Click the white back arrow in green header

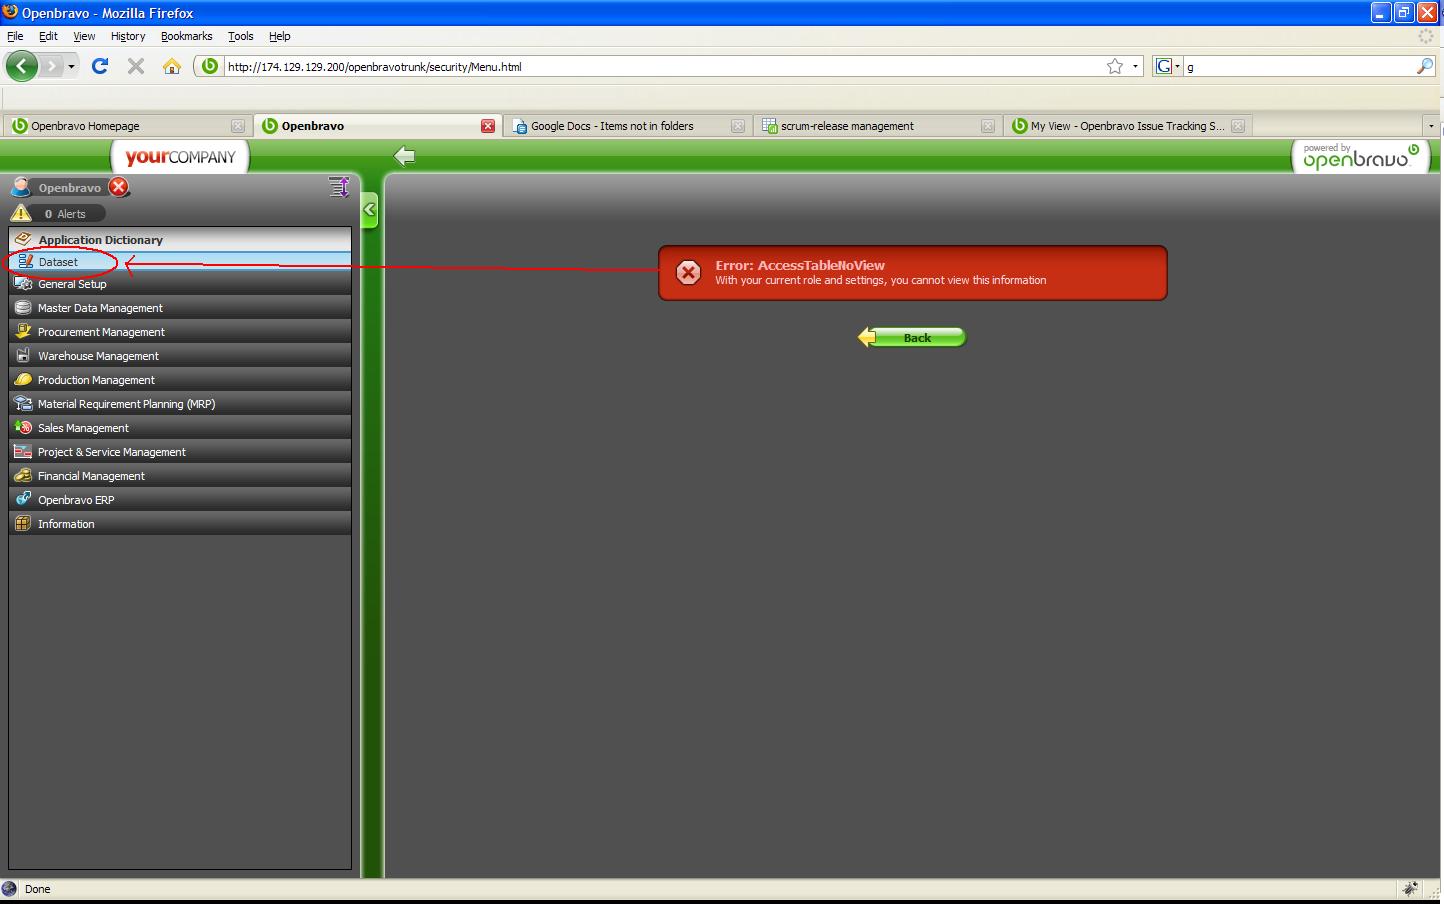point(404,156)
